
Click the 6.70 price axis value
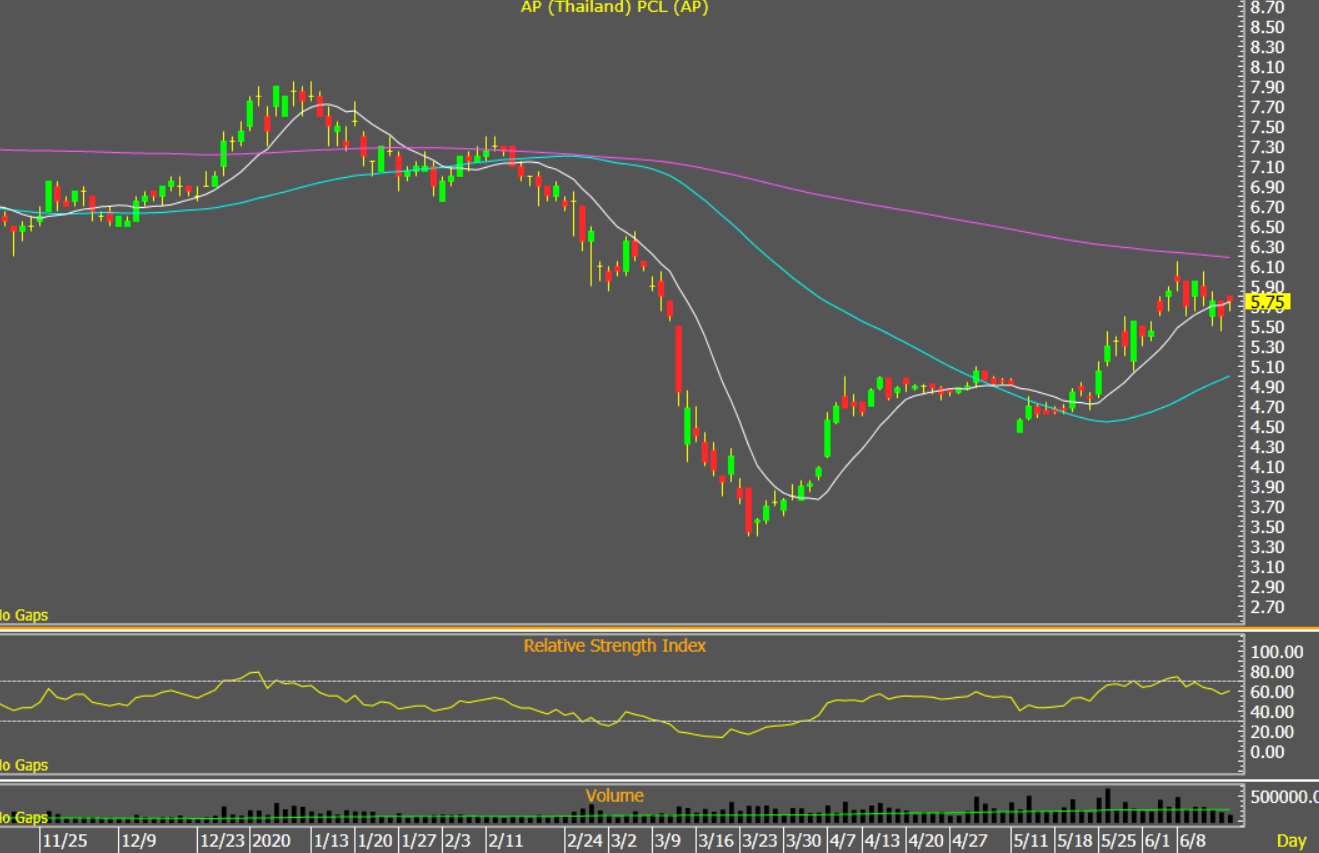coord(1268,208)
